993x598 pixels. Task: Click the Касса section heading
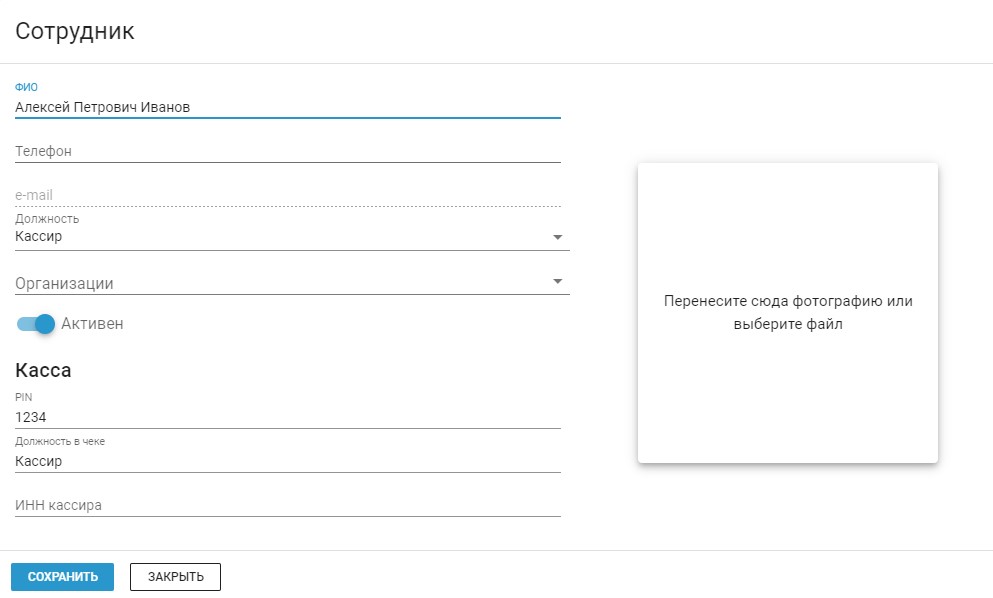click(x=43, y=370)
